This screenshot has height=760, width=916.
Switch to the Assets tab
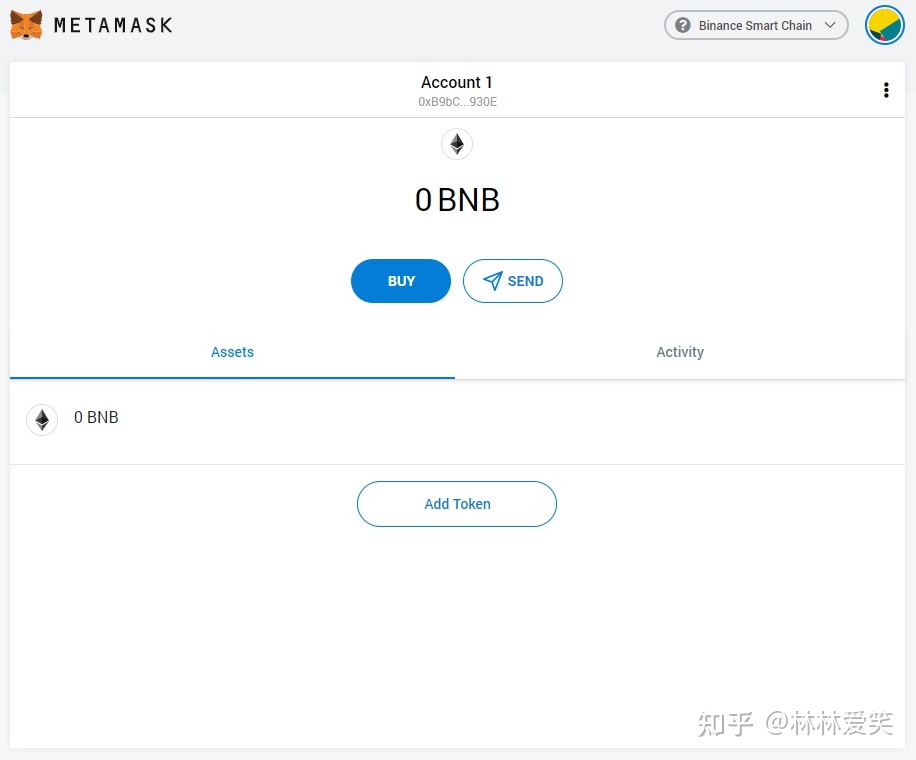pyautogui.click(x=233, y=352)
